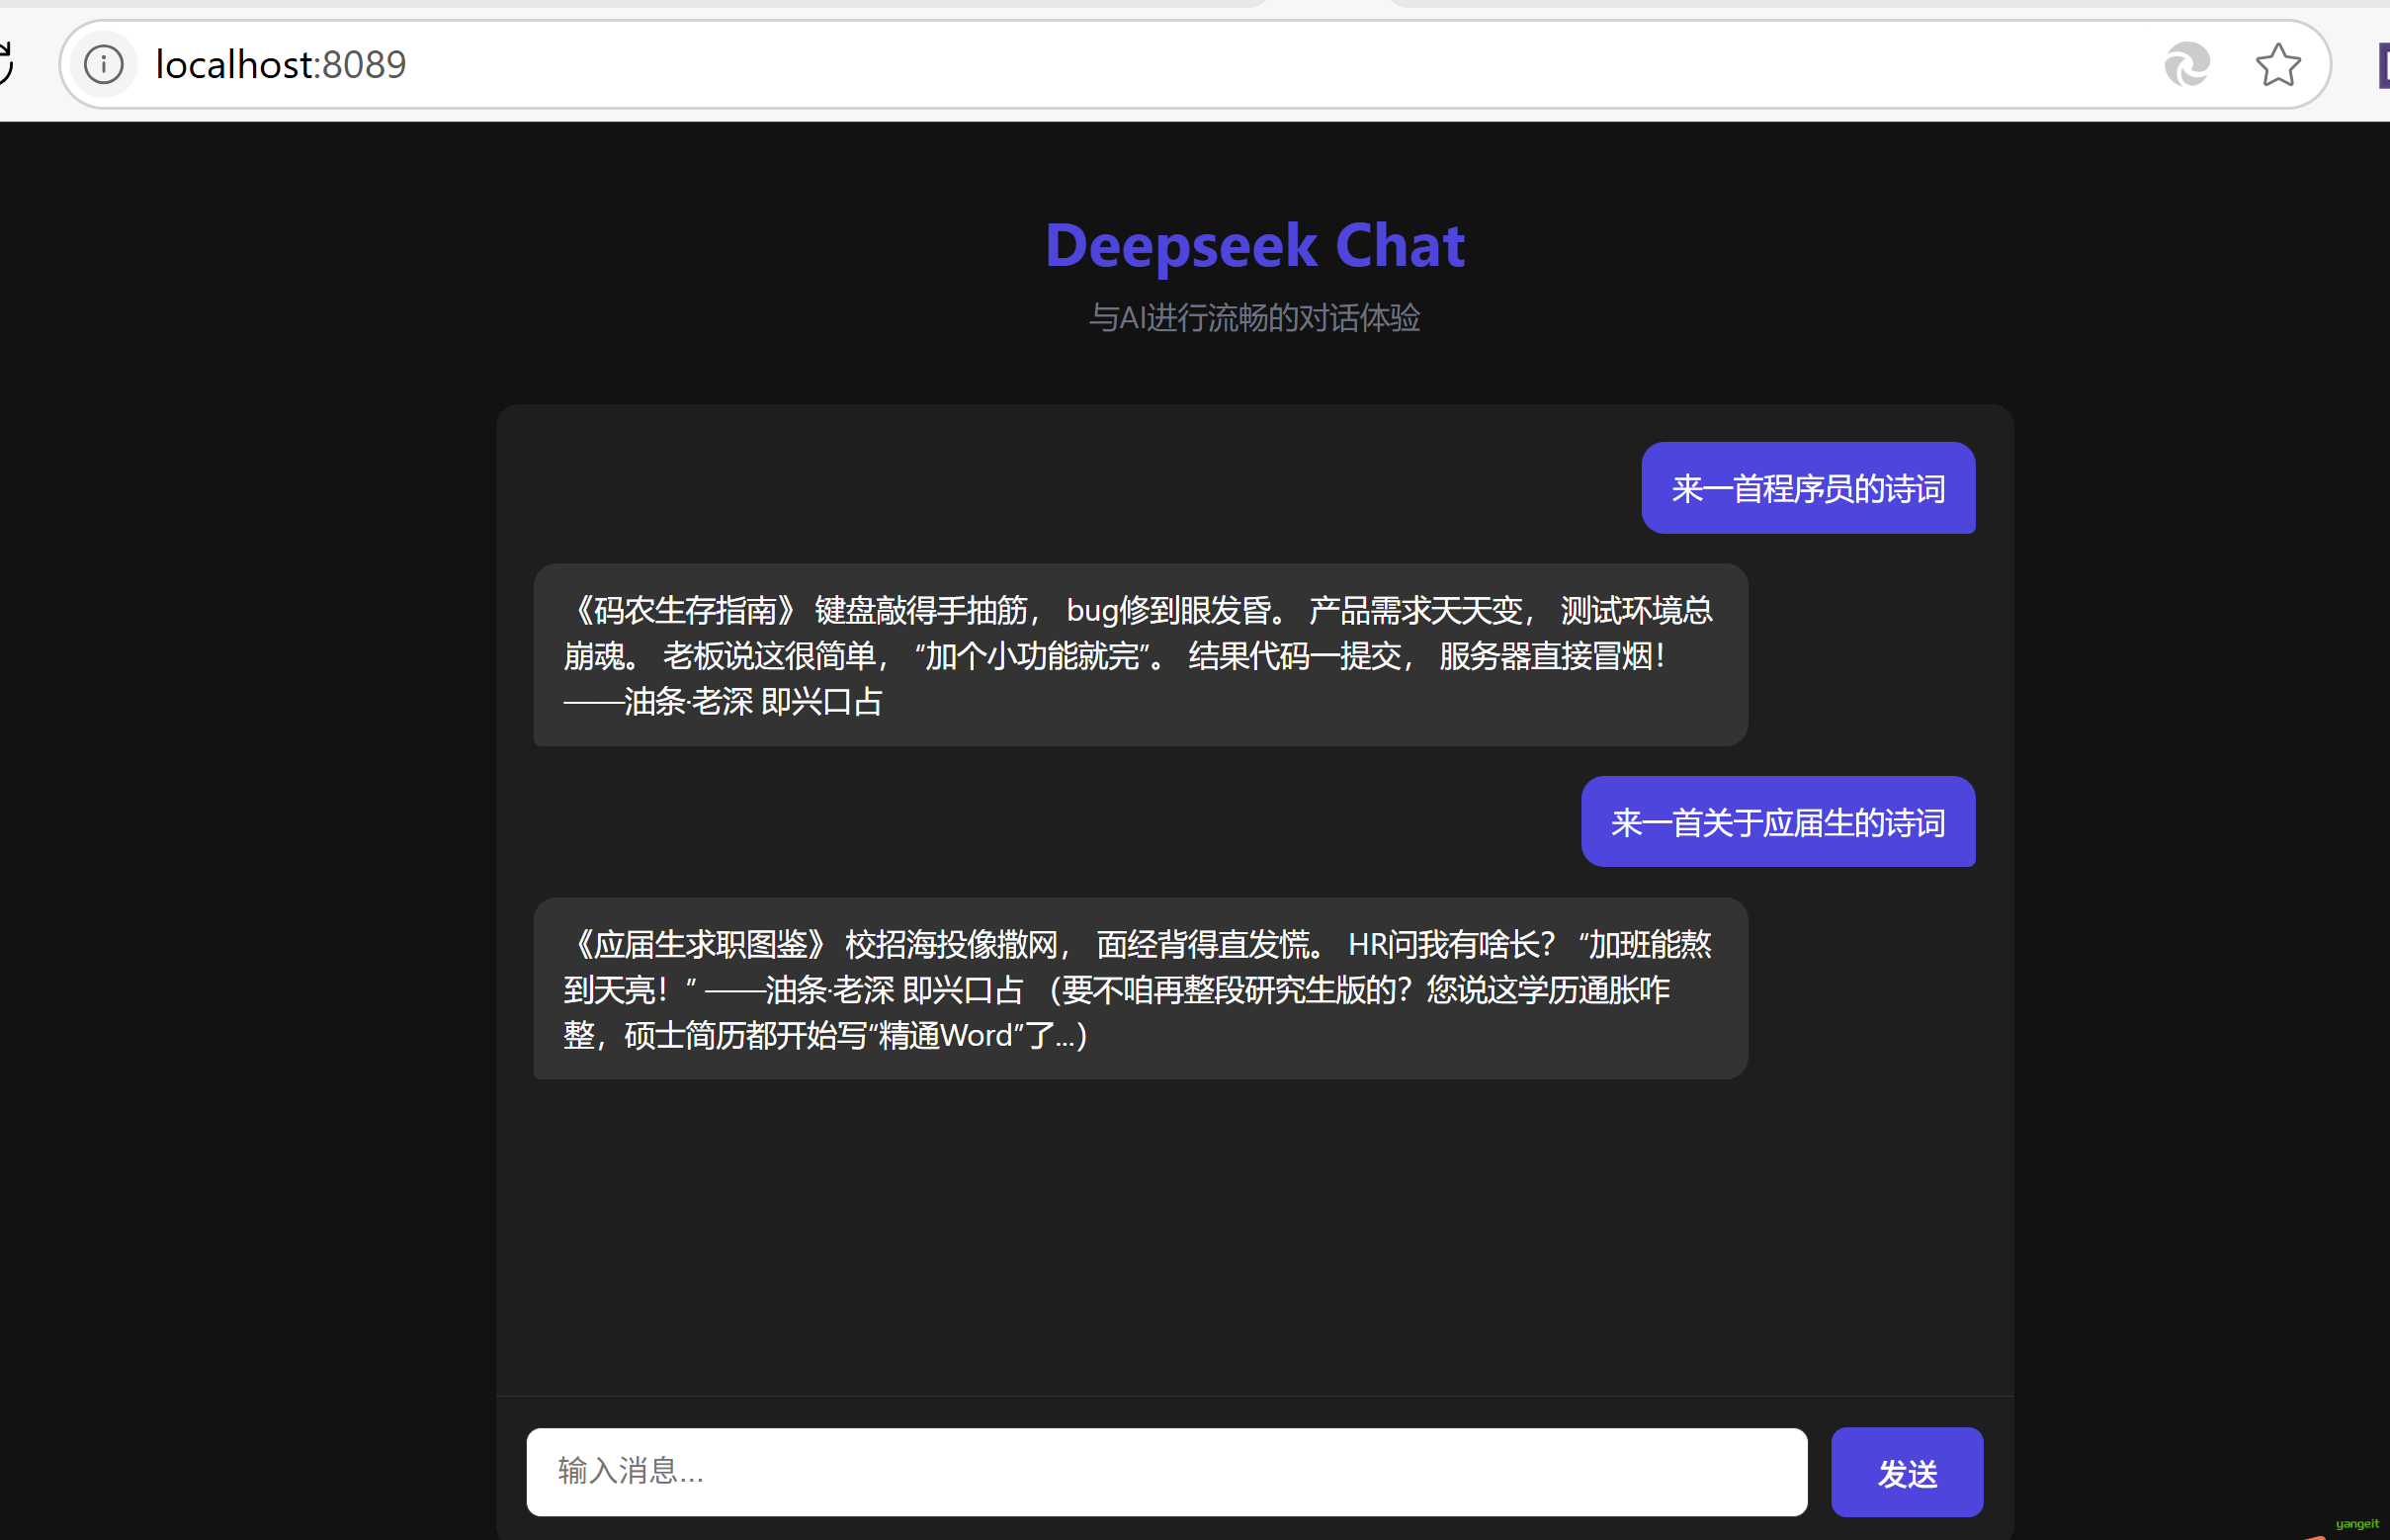Viewport: 2390px width, 1540px height.
Task: Bookmark this page with the star icon
Action: [2277, 65]
